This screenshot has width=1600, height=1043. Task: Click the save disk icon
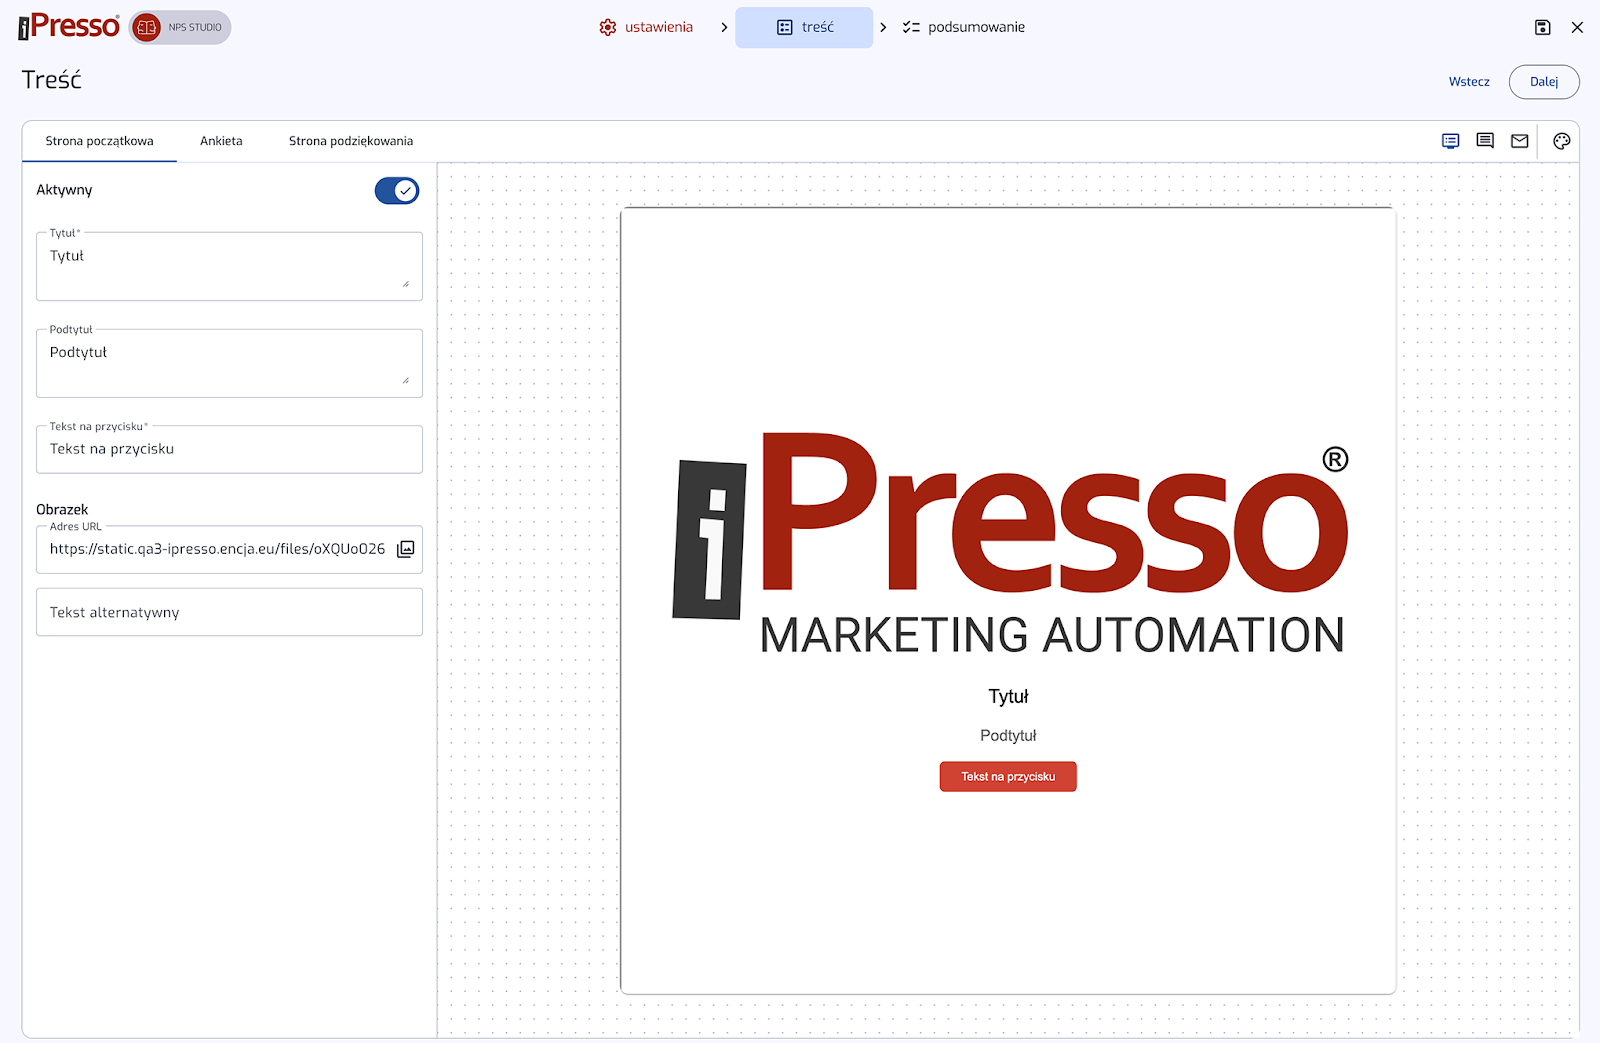click(1543, 27)
